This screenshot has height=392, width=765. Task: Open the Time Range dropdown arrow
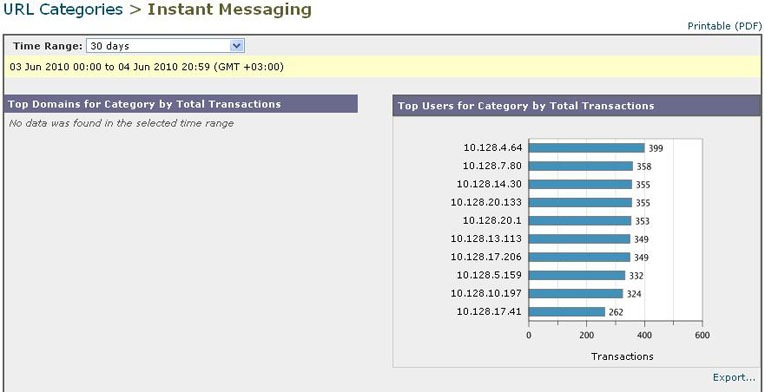[237, 46]
